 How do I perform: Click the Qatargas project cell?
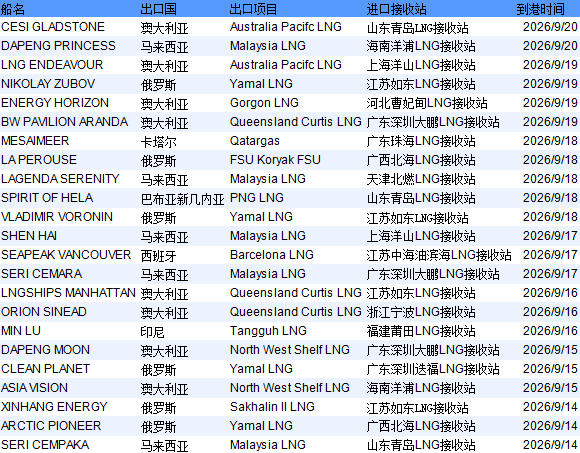click(x=254, y=141)
